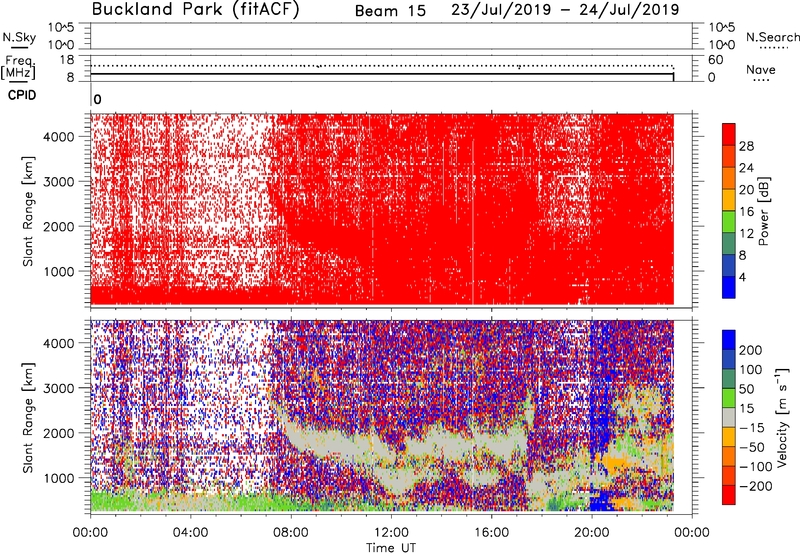Click the 4 label on power colorbar
This screenshot has height=554, width=800.
pos(742,277)
